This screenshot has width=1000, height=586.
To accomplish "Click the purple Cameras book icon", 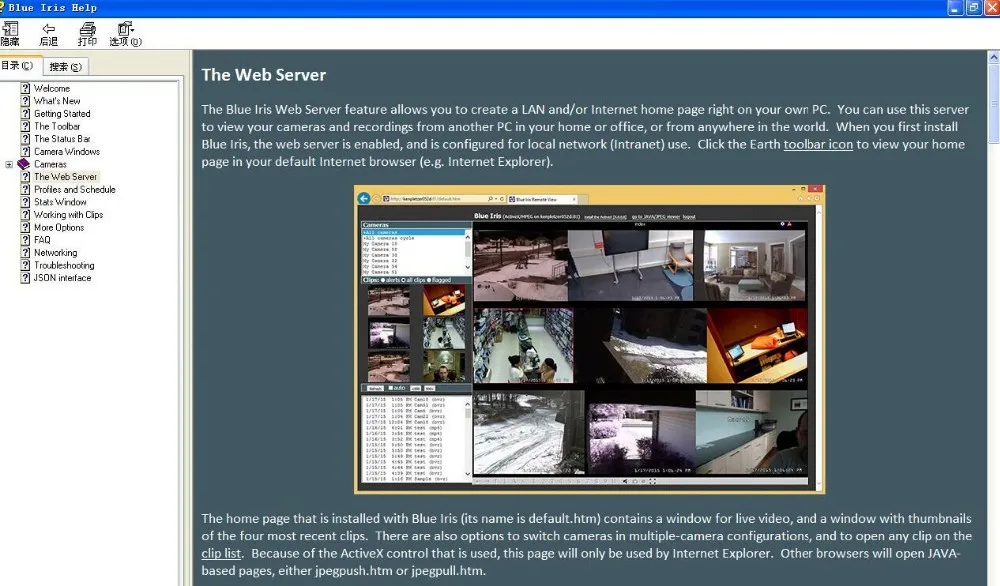I will tap(24, 164).
